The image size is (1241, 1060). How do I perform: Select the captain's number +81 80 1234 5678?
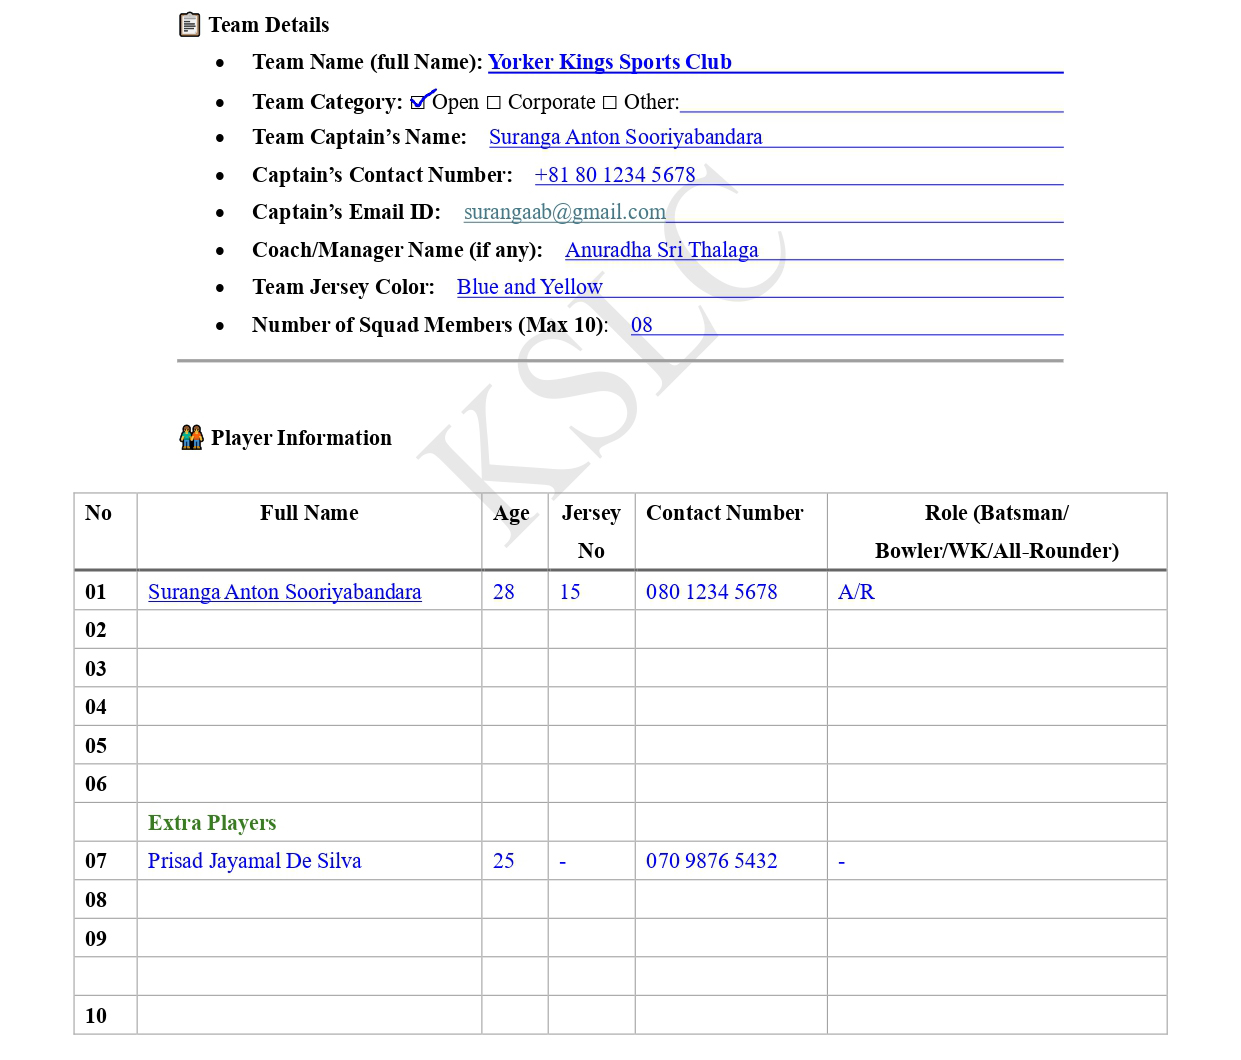click(x=614, y=175)
